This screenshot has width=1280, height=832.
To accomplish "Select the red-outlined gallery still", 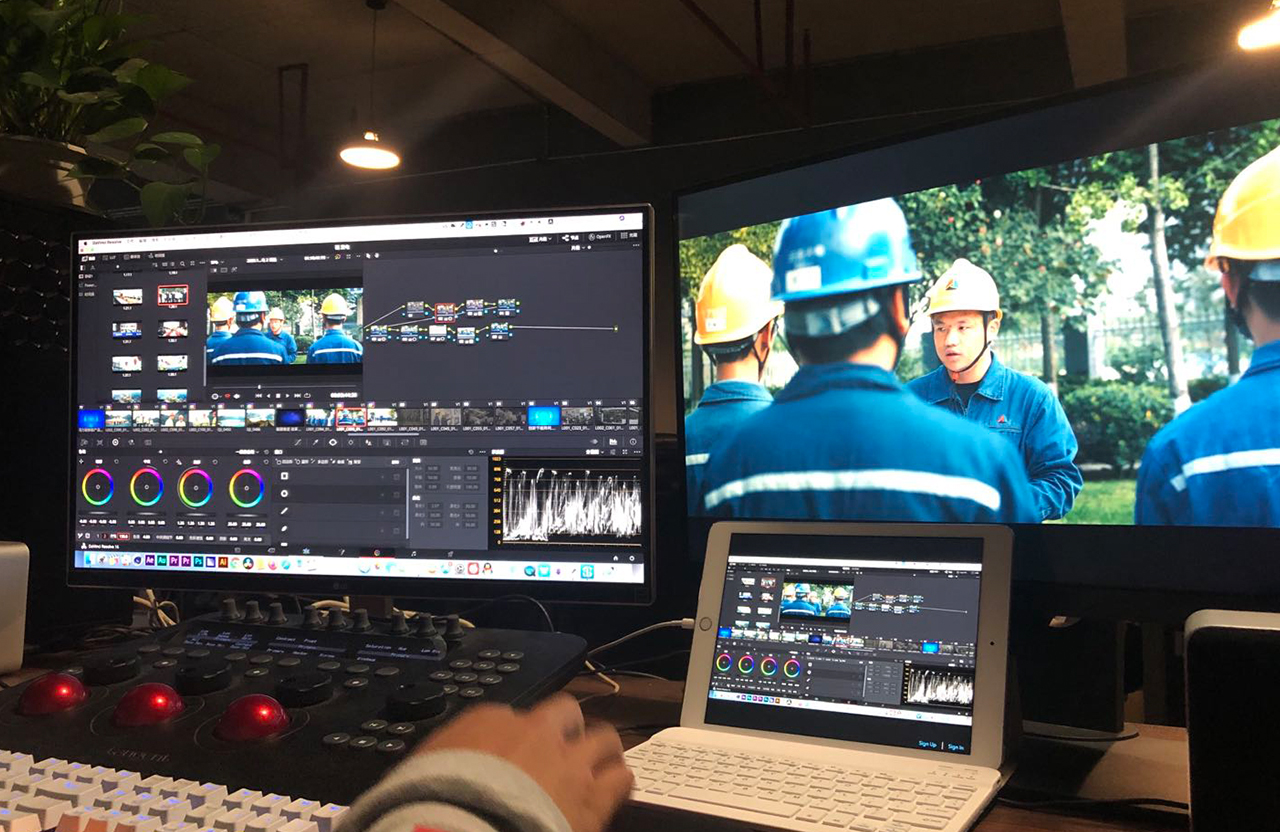I will 172,295.
